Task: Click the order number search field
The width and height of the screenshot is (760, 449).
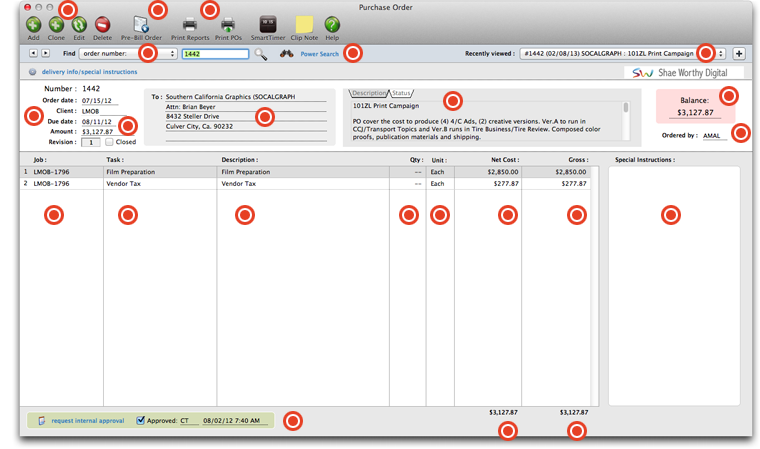Action: click(x=214, y=54)
